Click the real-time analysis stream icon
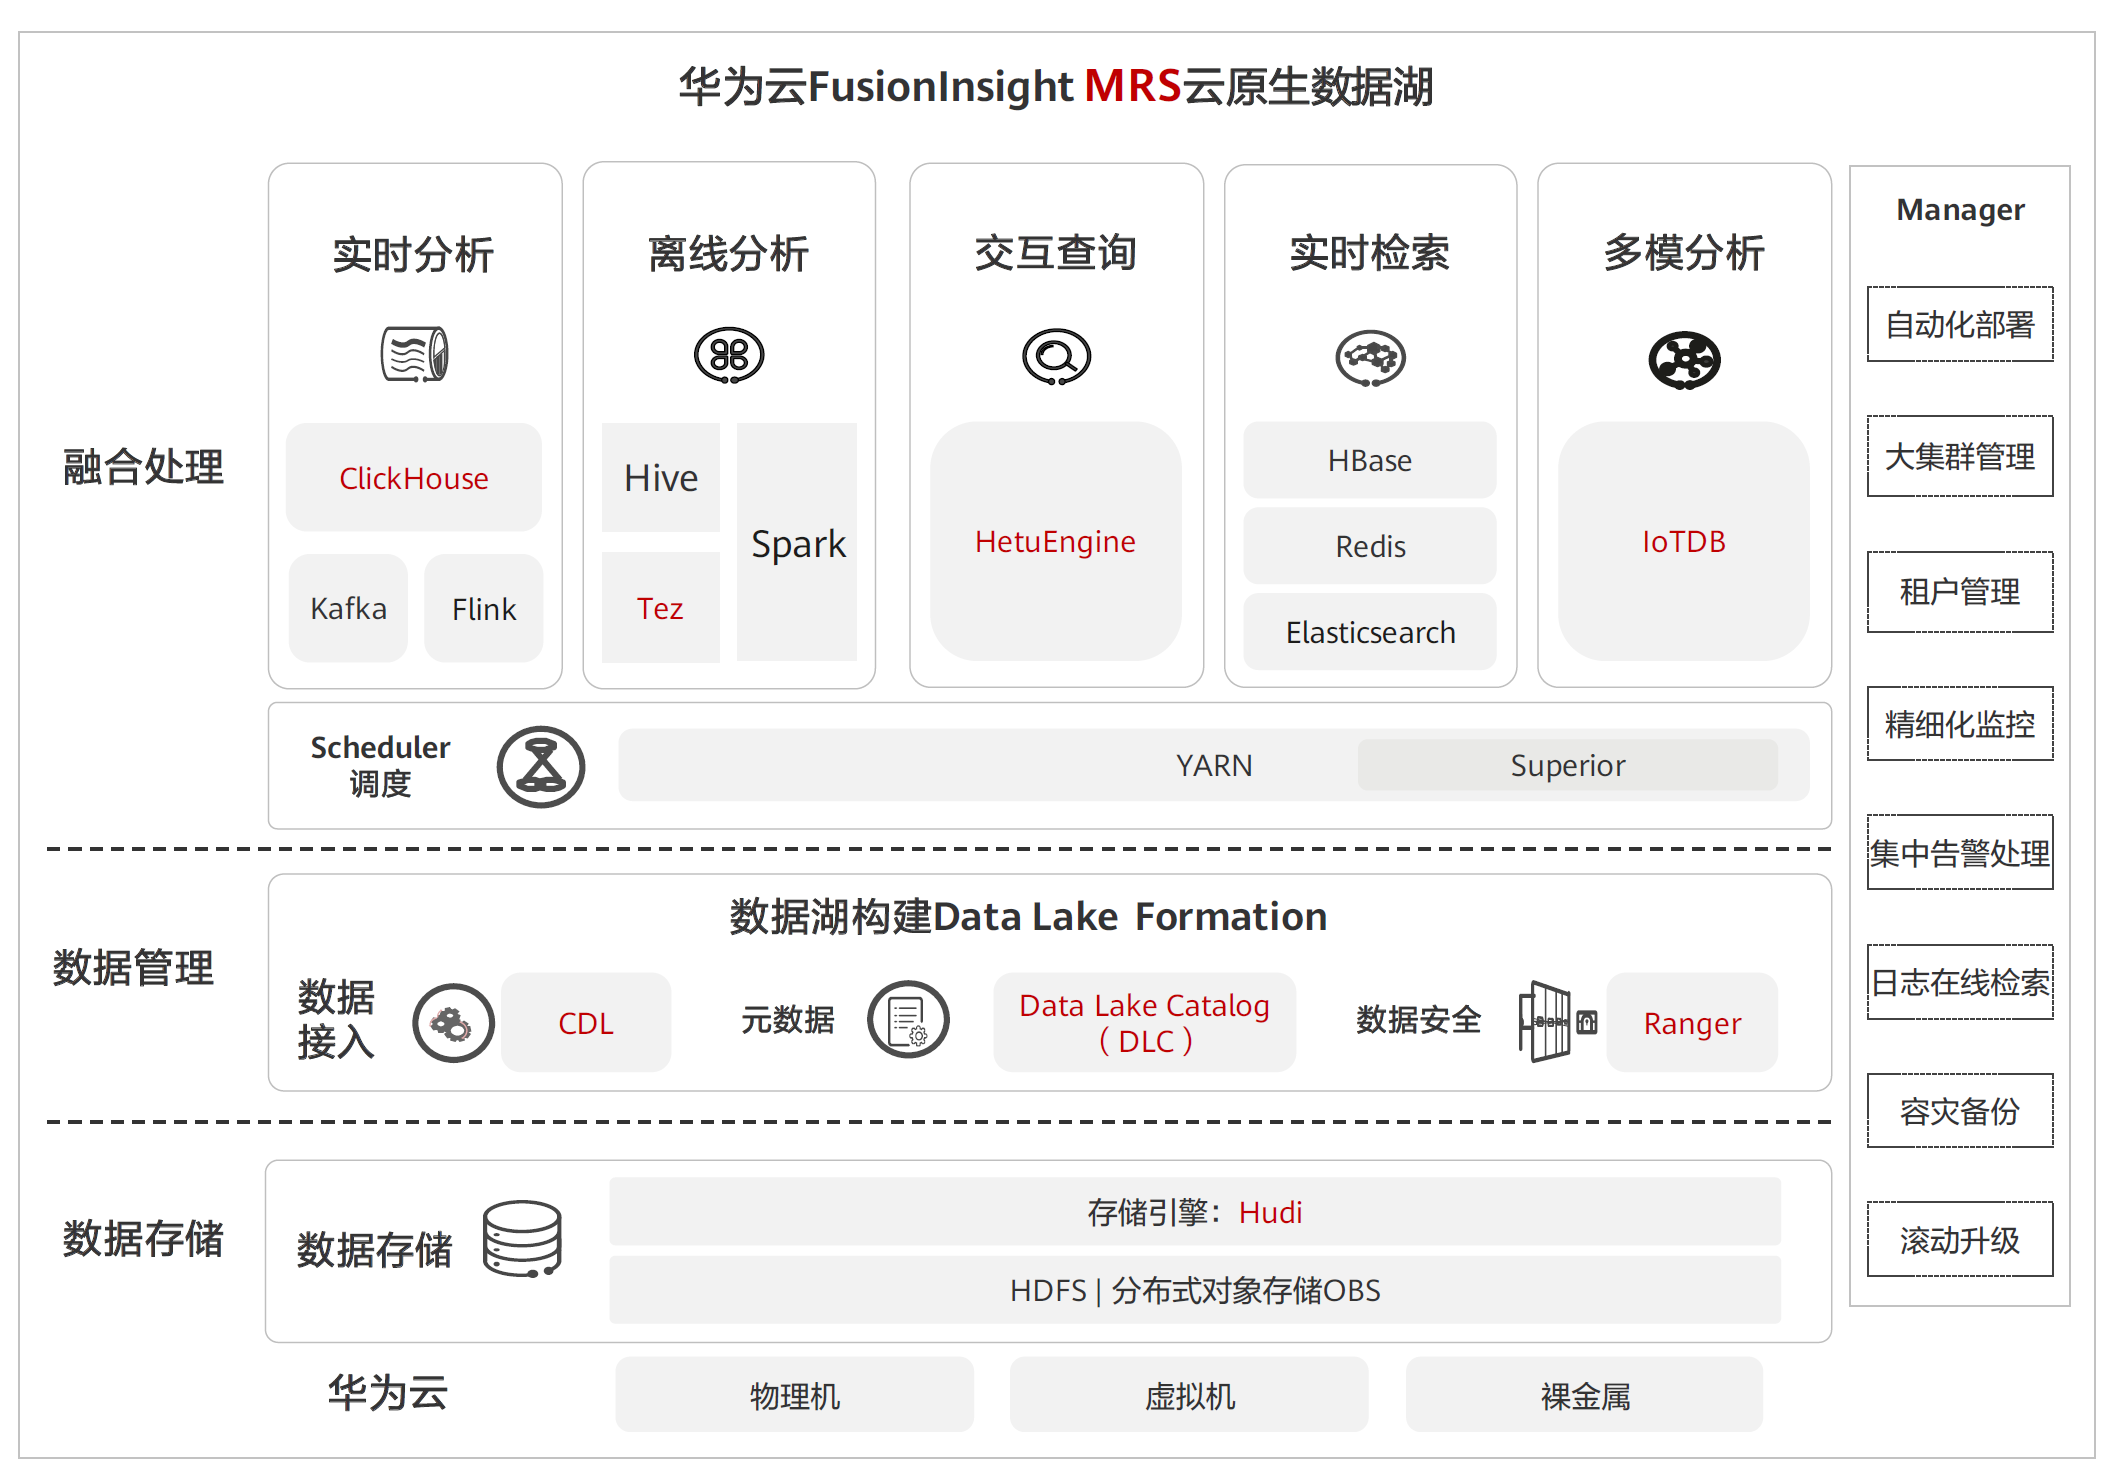 click(x=414, y=355)
